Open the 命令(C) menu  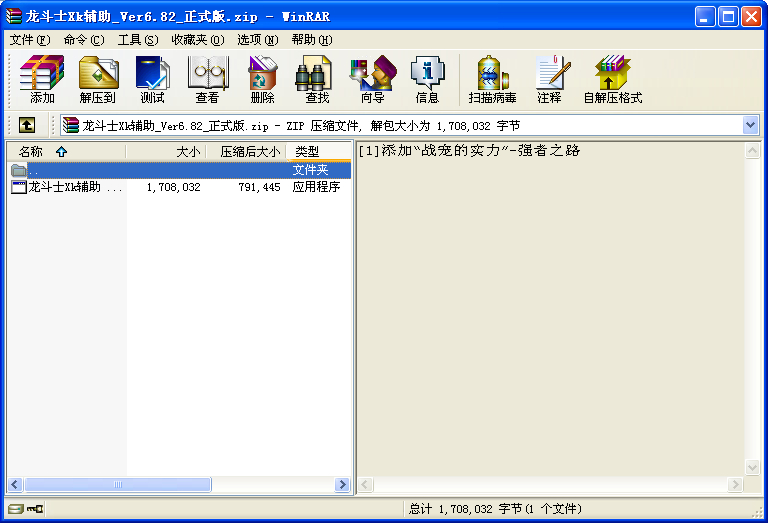tap(84, 40)
